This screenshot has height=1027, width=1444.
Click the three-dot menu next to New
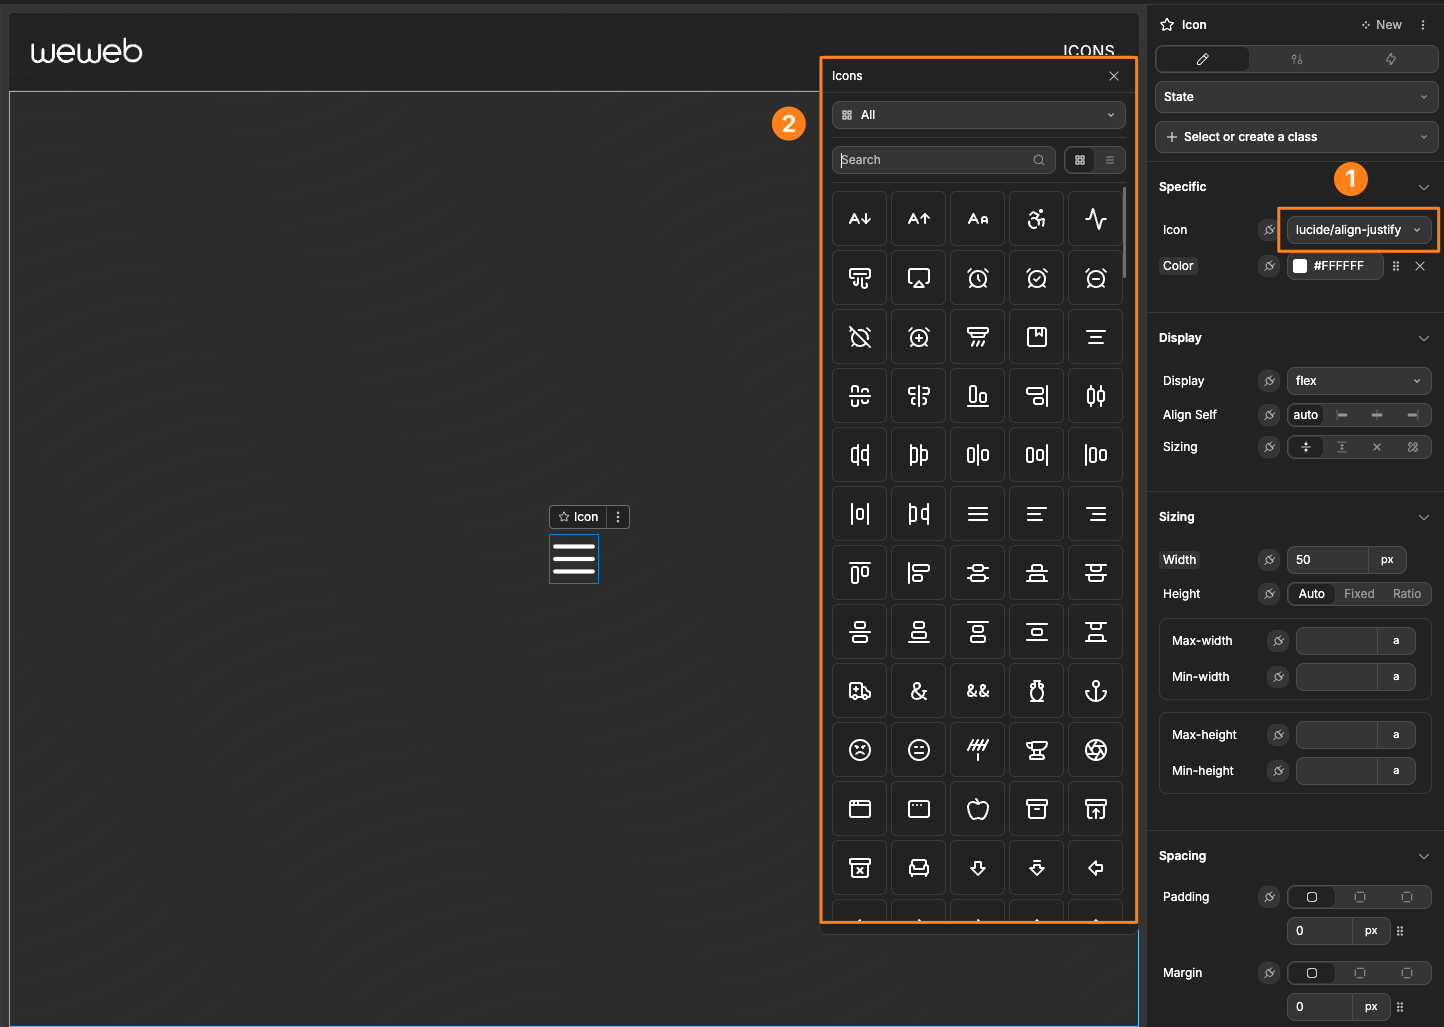1424,24
